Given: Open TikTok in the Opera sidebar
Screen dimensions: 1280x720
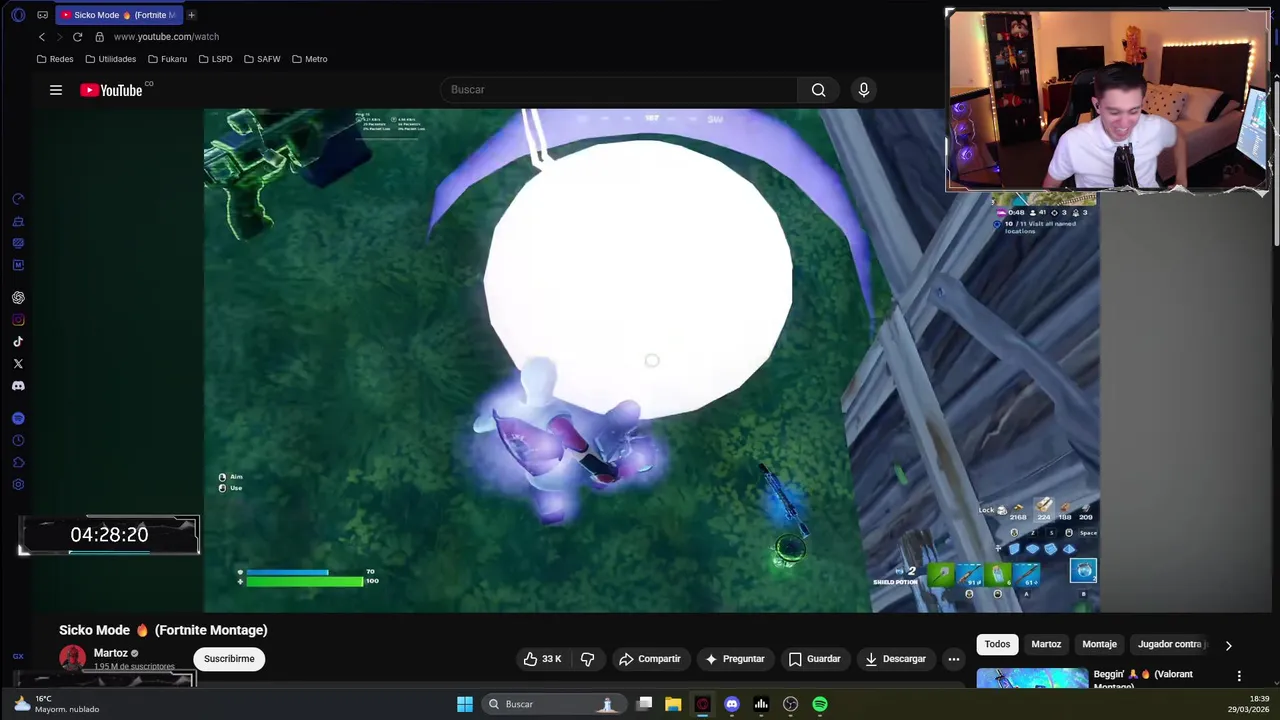Looking at the screenshot, I should point(18,342).
